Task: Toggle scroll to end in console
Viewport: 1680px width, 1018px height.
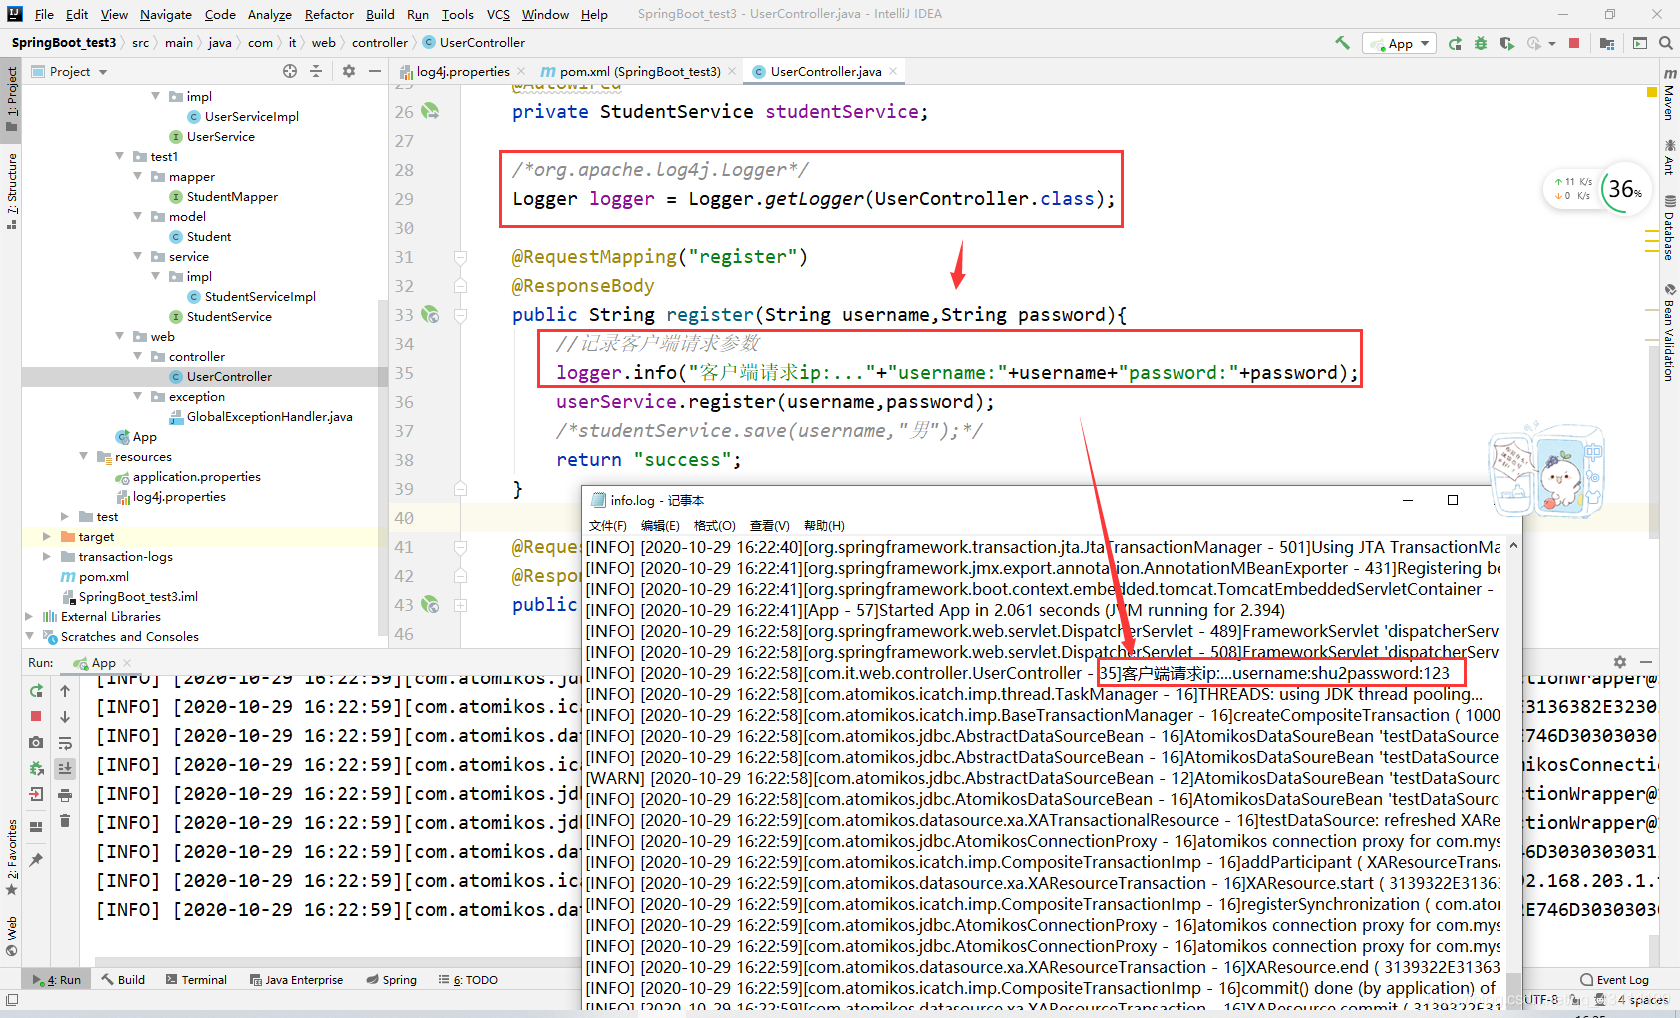Action: [65, 769]
